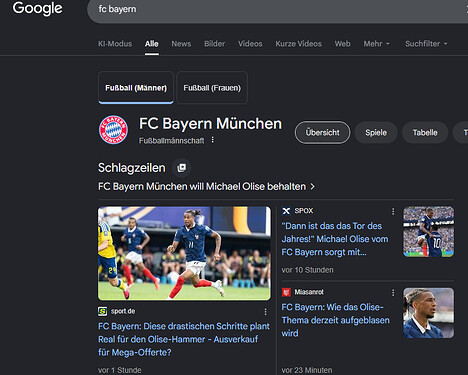Switch to the Bilder tab

[214, 44]
